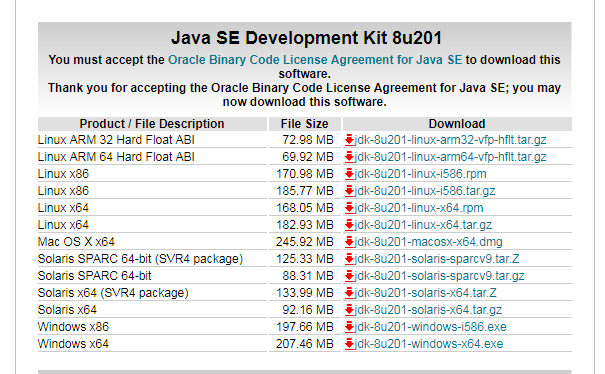The image size is (605, 374).
Task: Open Oracle Binary Code License Agreement link
Action: click(x=315, y=60)
